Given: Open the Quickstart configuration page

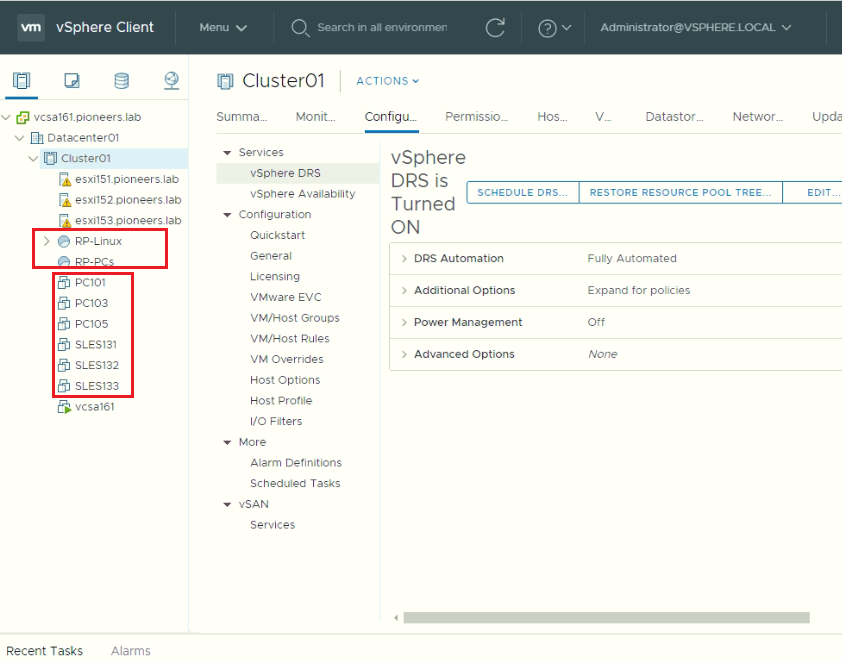Looking at the screenshot, I should (x=278, y=235).
